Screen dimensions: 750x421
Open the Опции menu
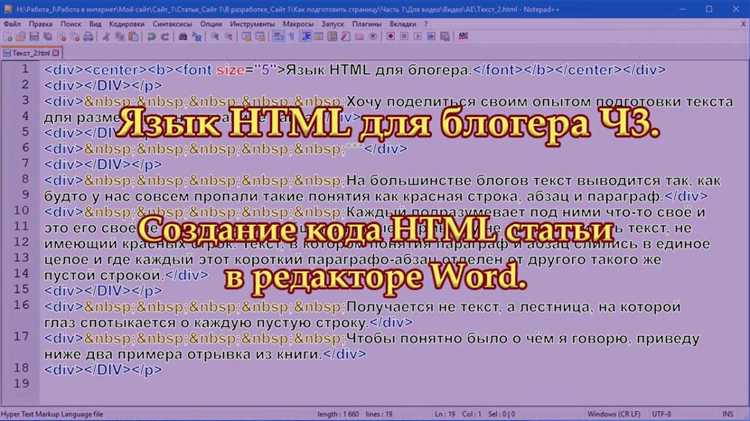211,23
